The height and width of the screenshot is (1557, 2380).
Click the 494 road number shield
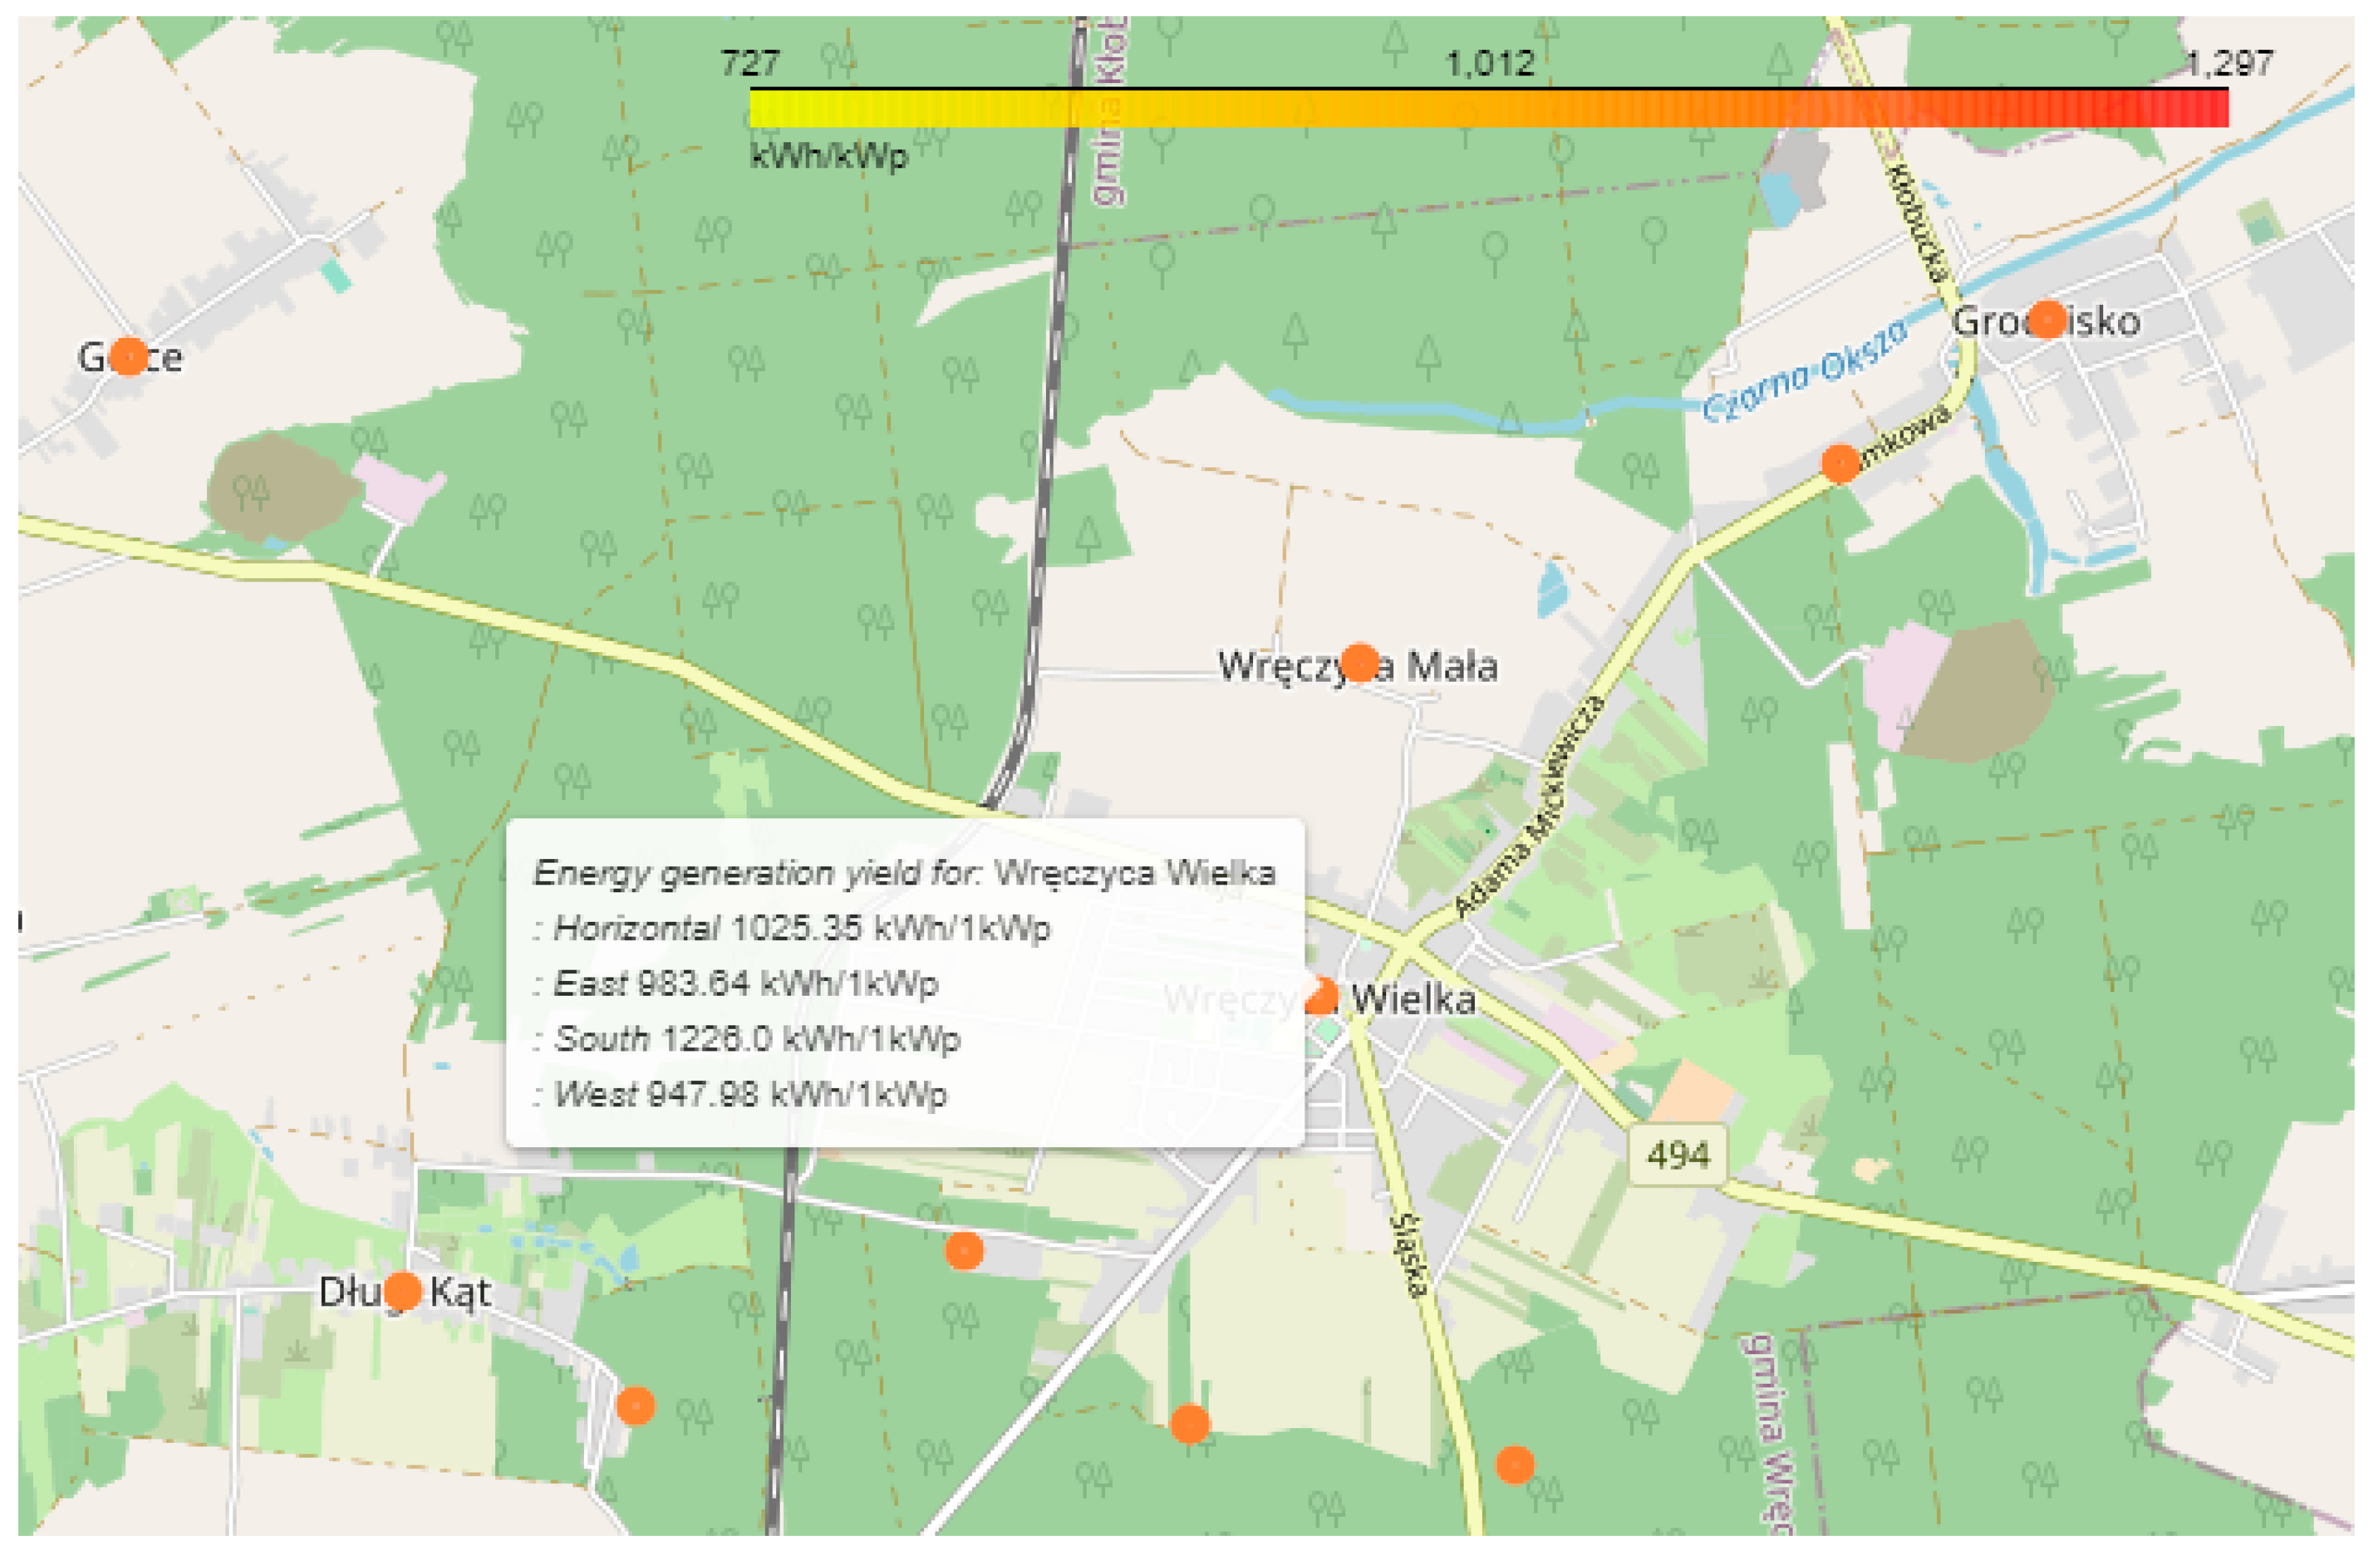click(1678, 1156)
